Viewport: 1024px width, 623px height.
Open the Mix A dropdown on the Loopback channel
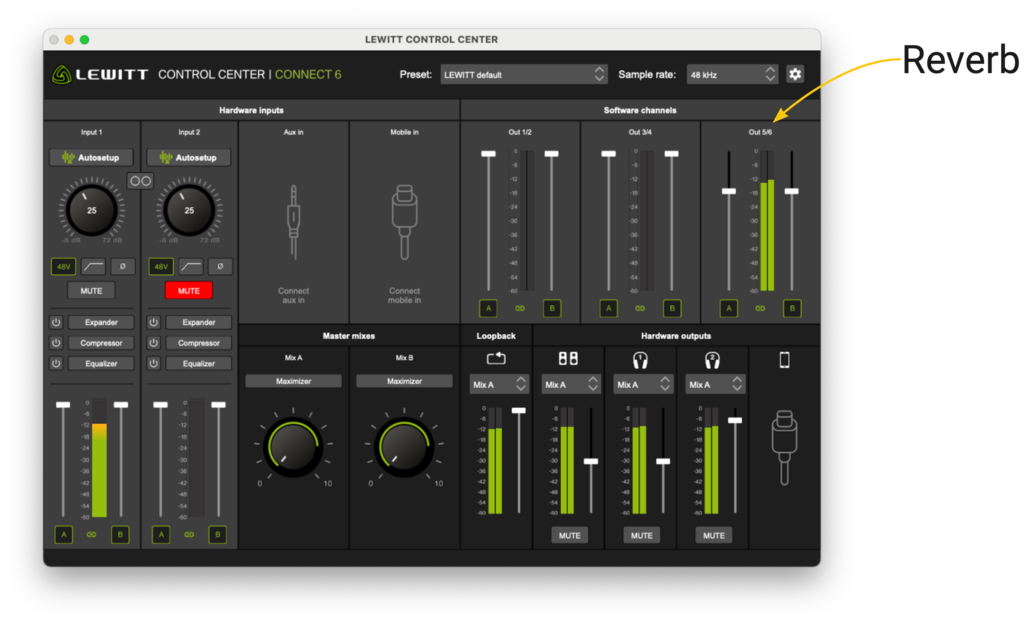click(497, 383)
